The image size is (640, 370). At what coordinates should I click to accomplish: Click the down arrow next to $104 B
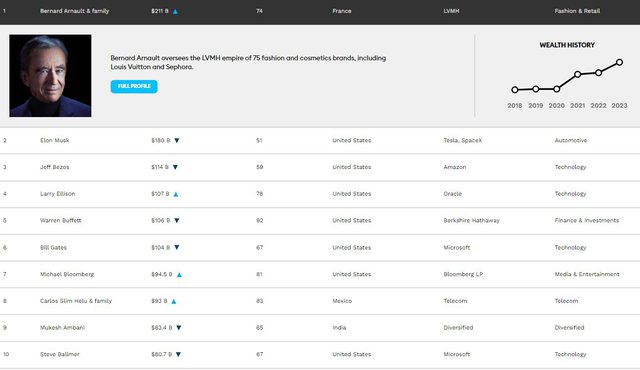(177, 247)
